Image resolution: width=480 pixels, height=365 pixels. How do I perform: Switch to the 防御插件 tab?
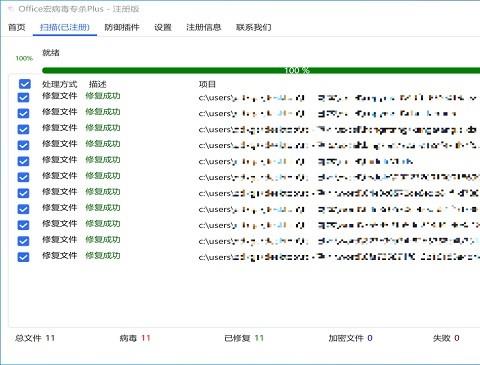122,27
